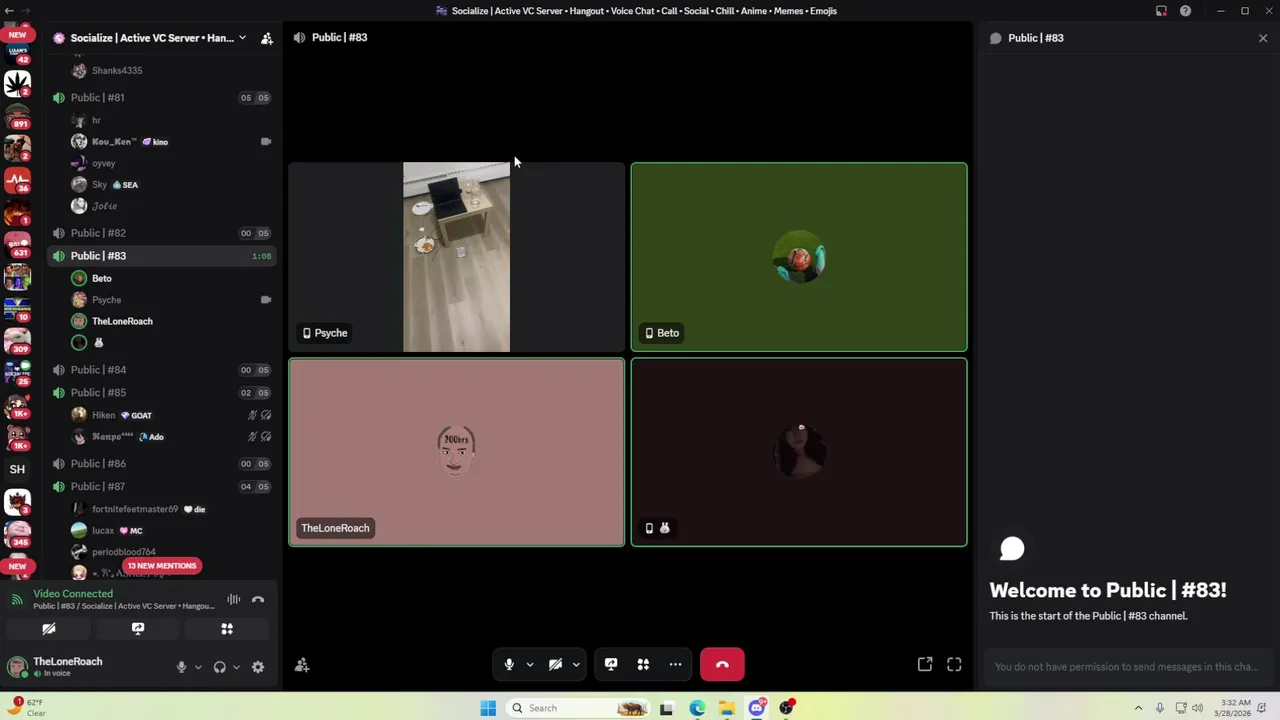
Task: Invite friends icon at bottom-left of call
Action: click(302, 665)
